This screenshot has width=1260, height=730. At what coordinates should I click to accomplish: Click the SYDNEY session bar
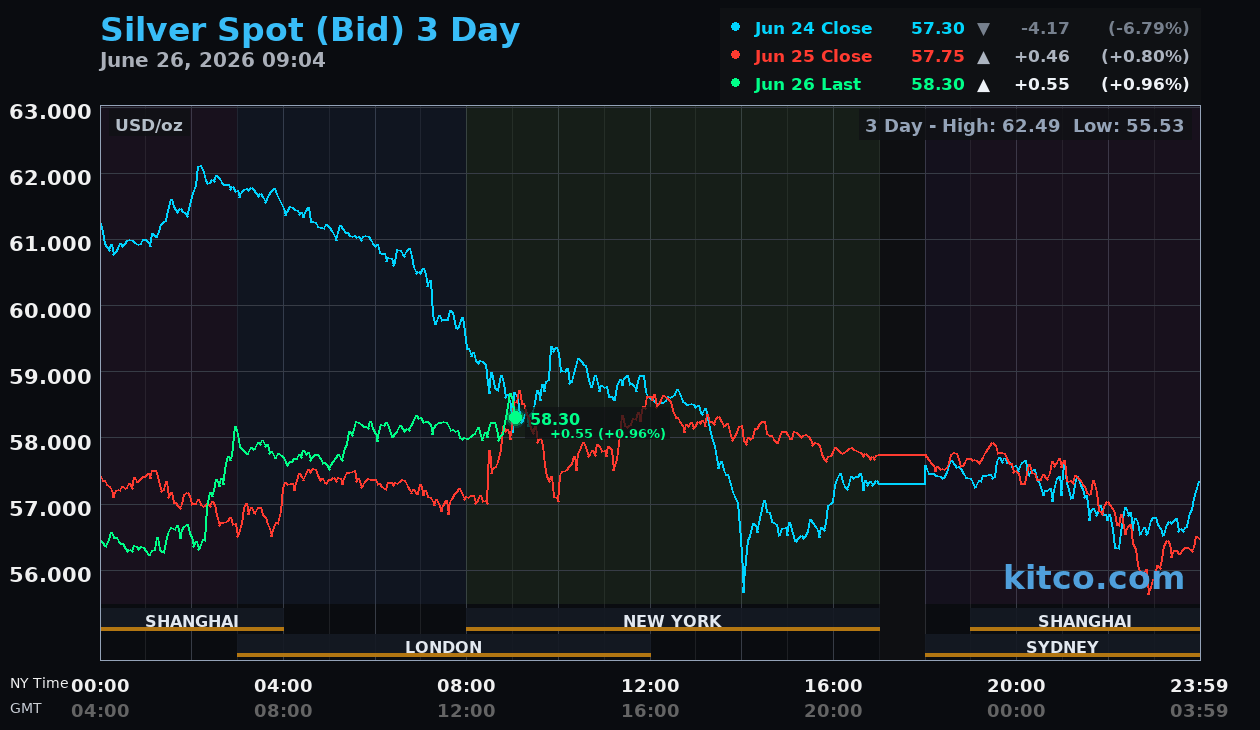coord(1062,646)
